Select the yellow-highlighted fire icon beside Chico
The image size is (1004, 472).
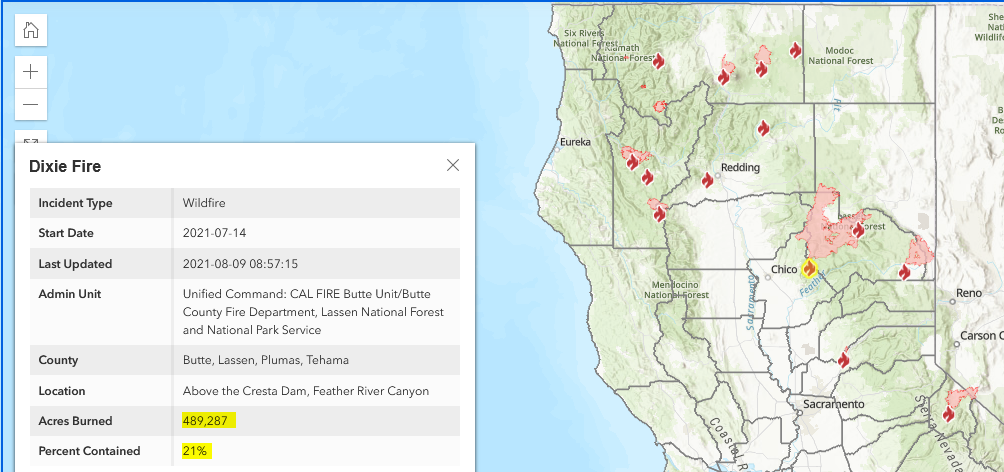[810, 267]
